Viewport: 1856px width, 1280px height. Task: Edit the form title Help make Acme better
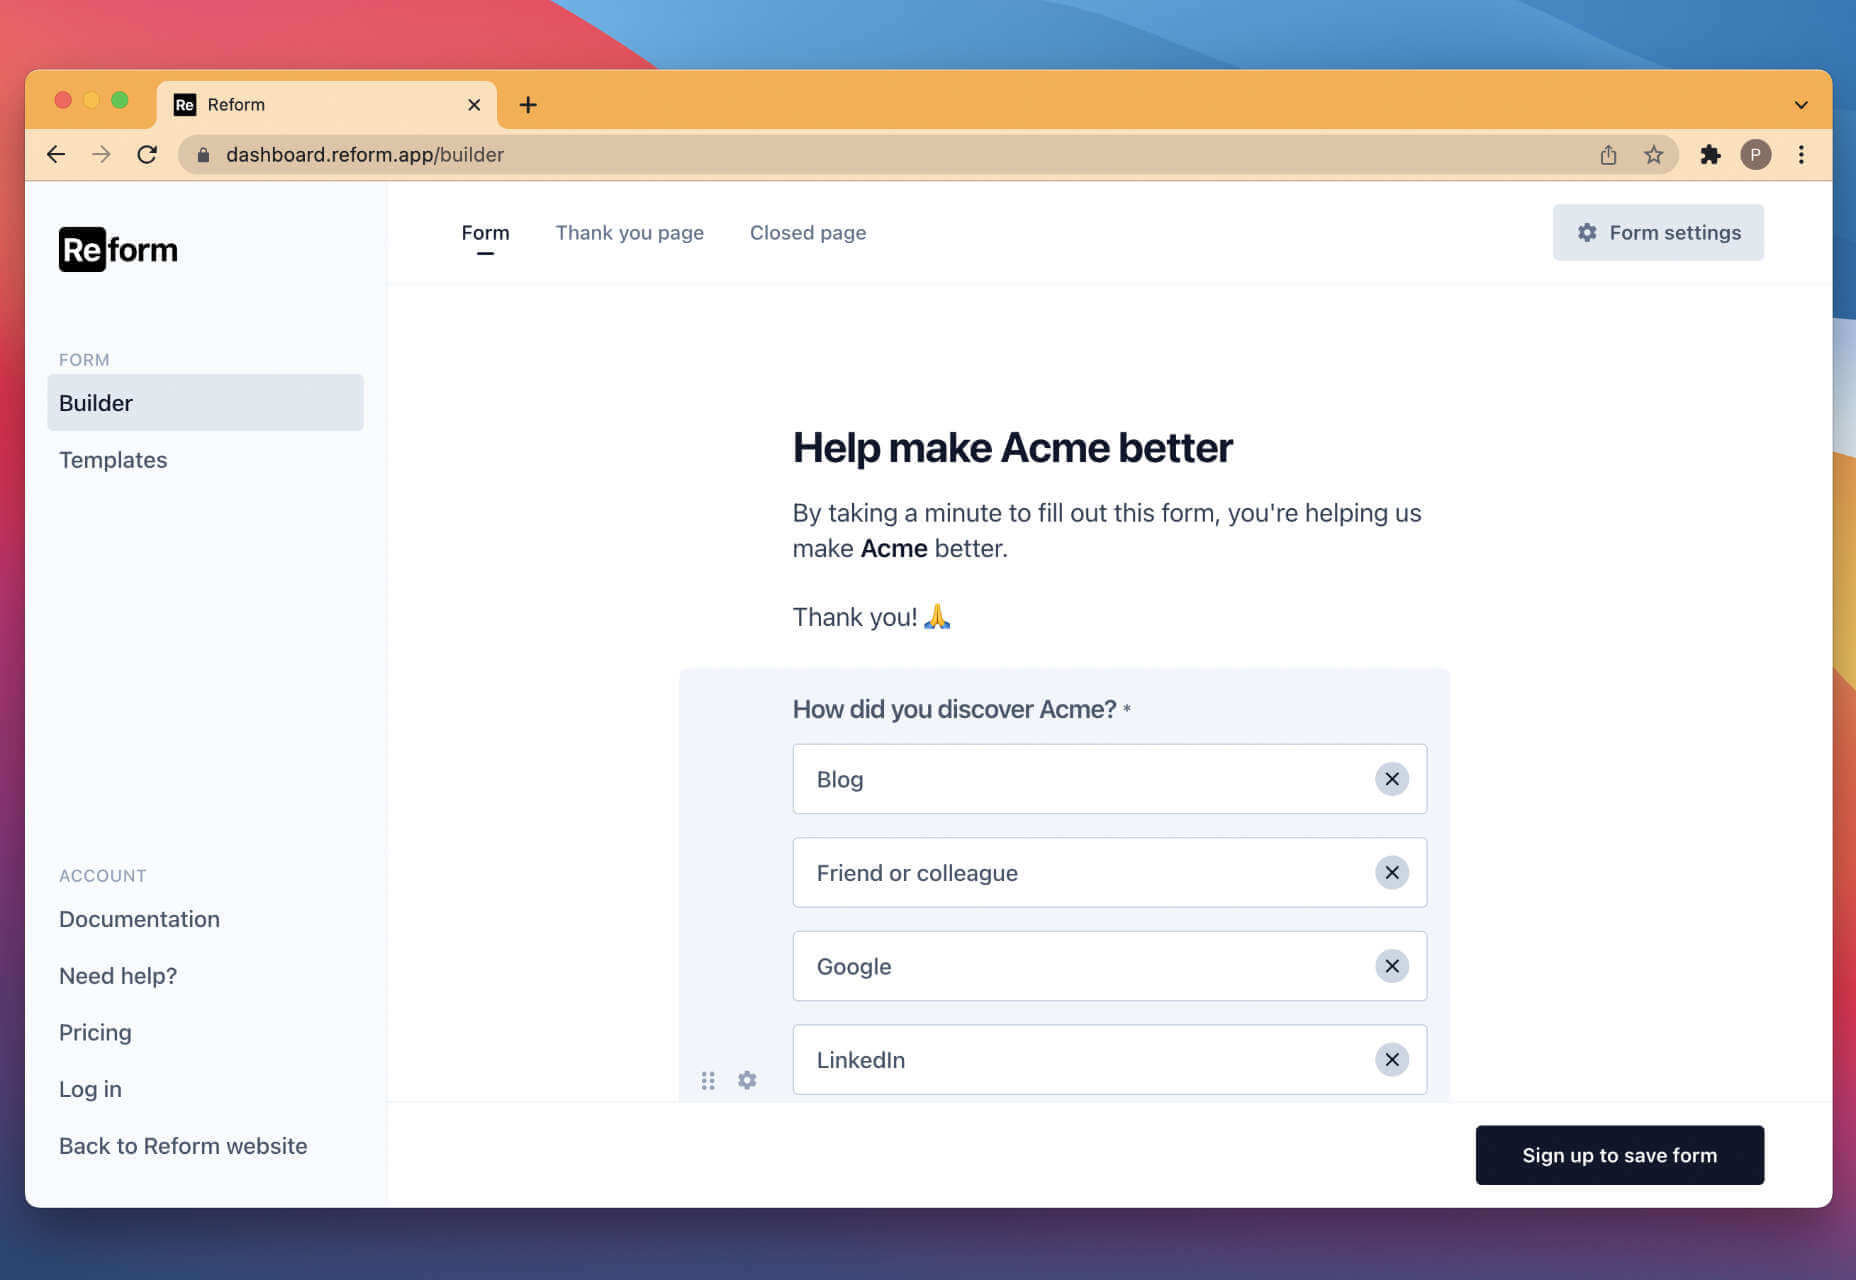(1012, 448)
